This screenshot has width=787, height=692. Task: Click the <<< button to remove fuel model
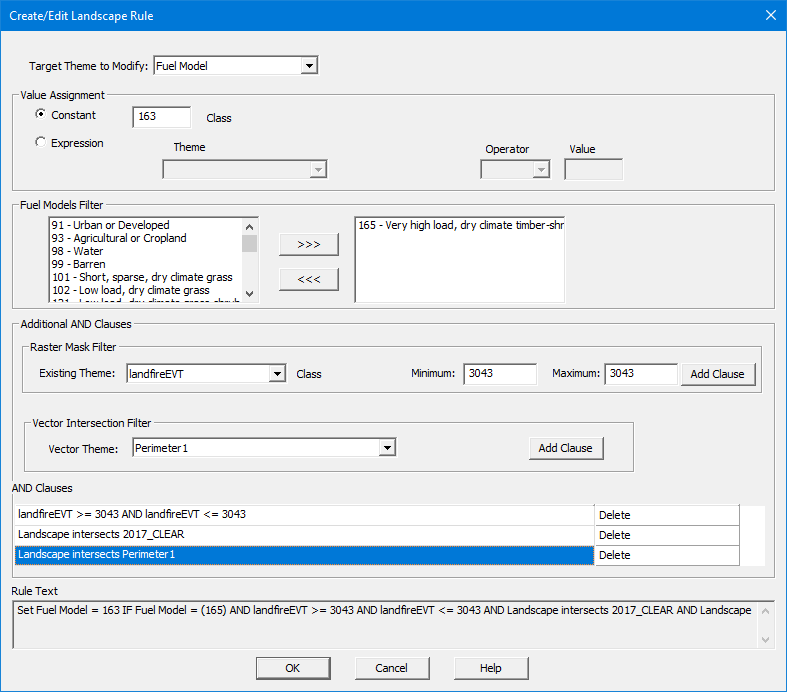[x=309, y=280]
